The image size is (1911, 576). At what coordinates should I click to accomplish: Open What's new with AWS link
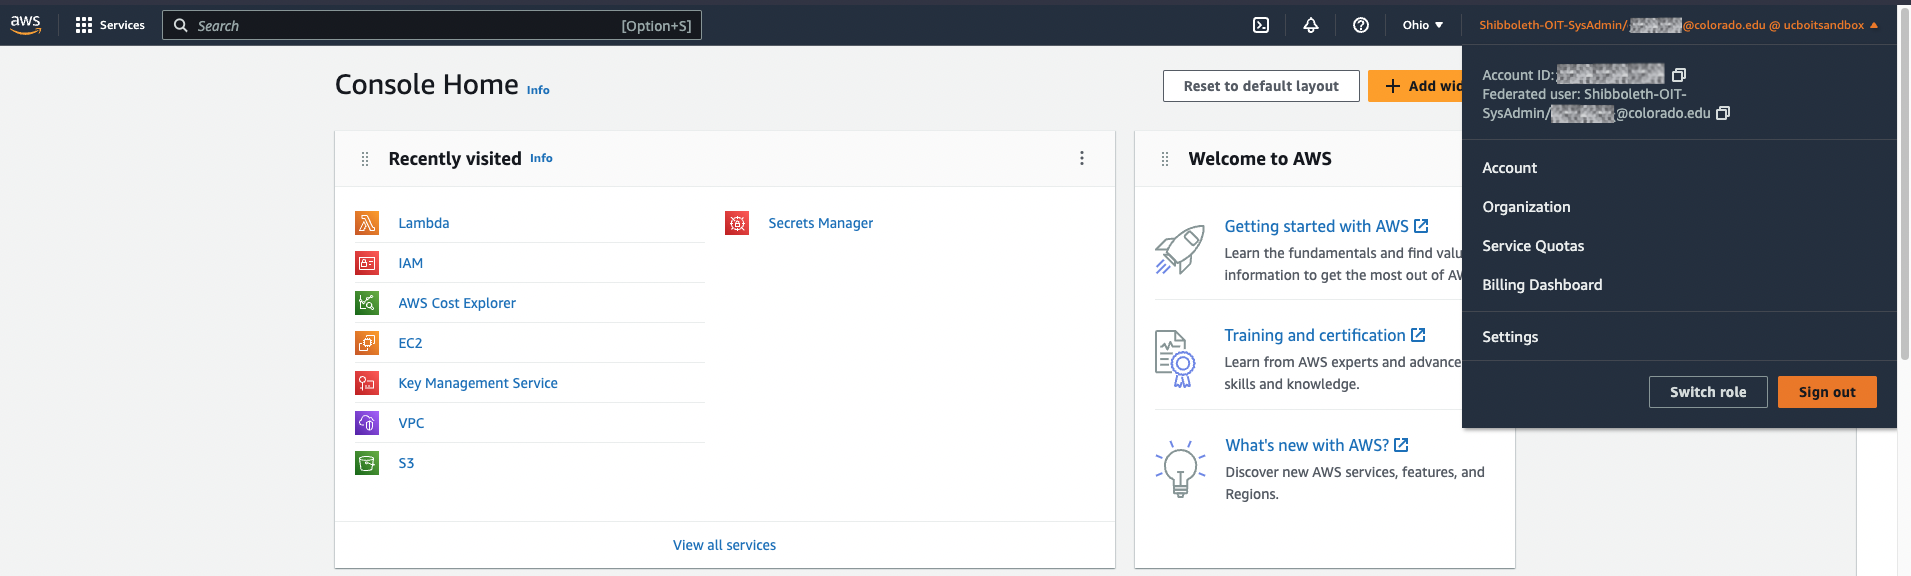[x=1317, y=445]
